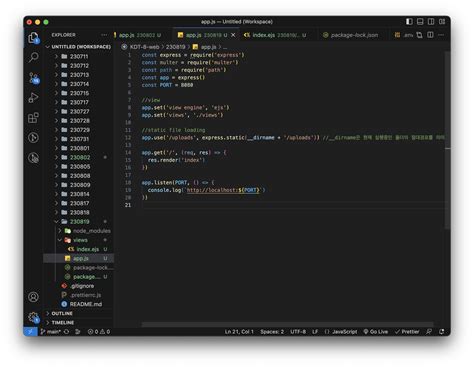Open index.ejs in the file tree

click(x=79, y=249)
